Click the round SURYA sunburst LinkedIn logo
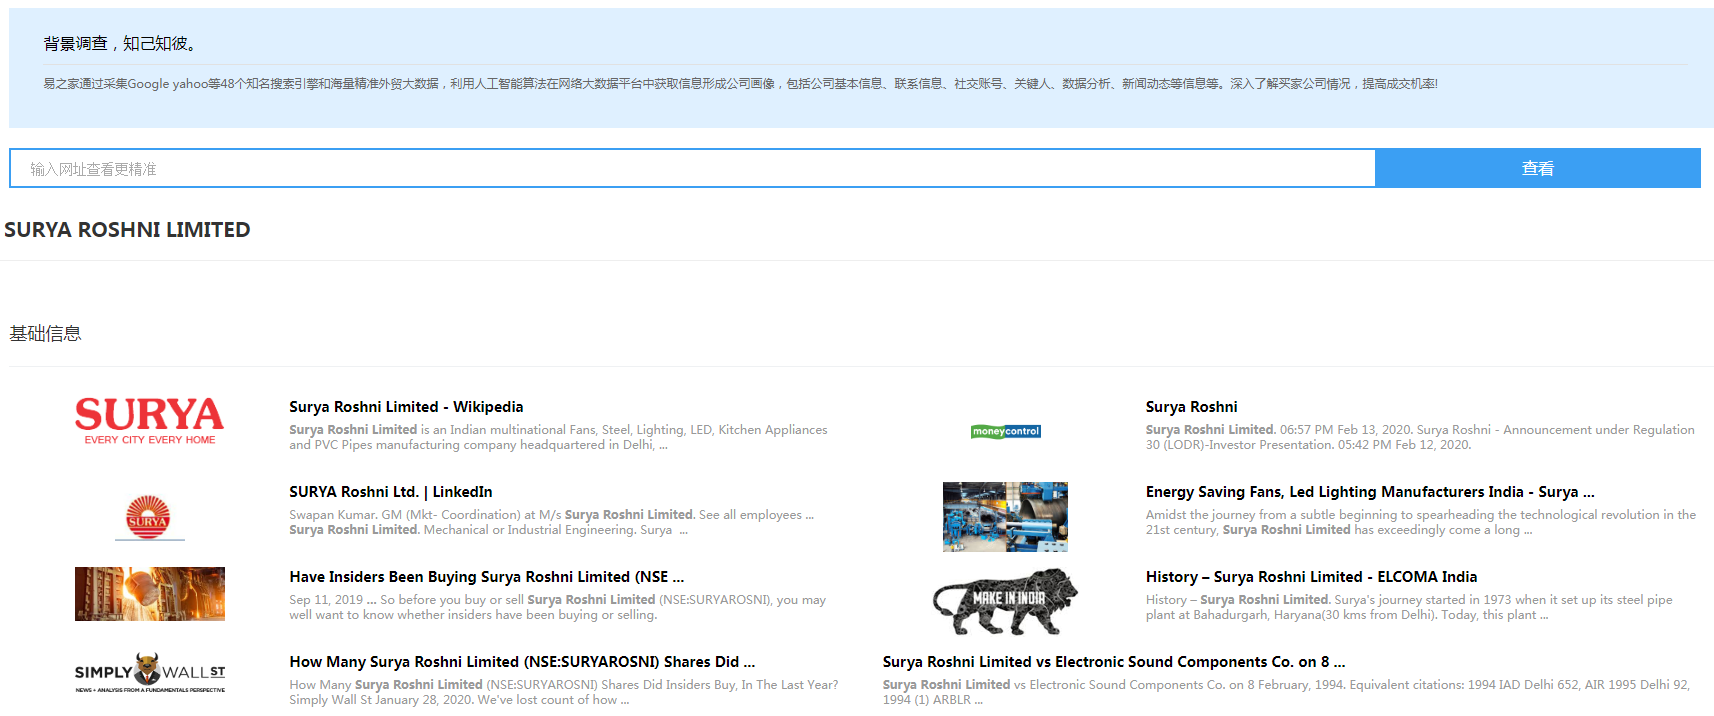The height and width of the screenshot is (716, 1714). coord(149,517)
